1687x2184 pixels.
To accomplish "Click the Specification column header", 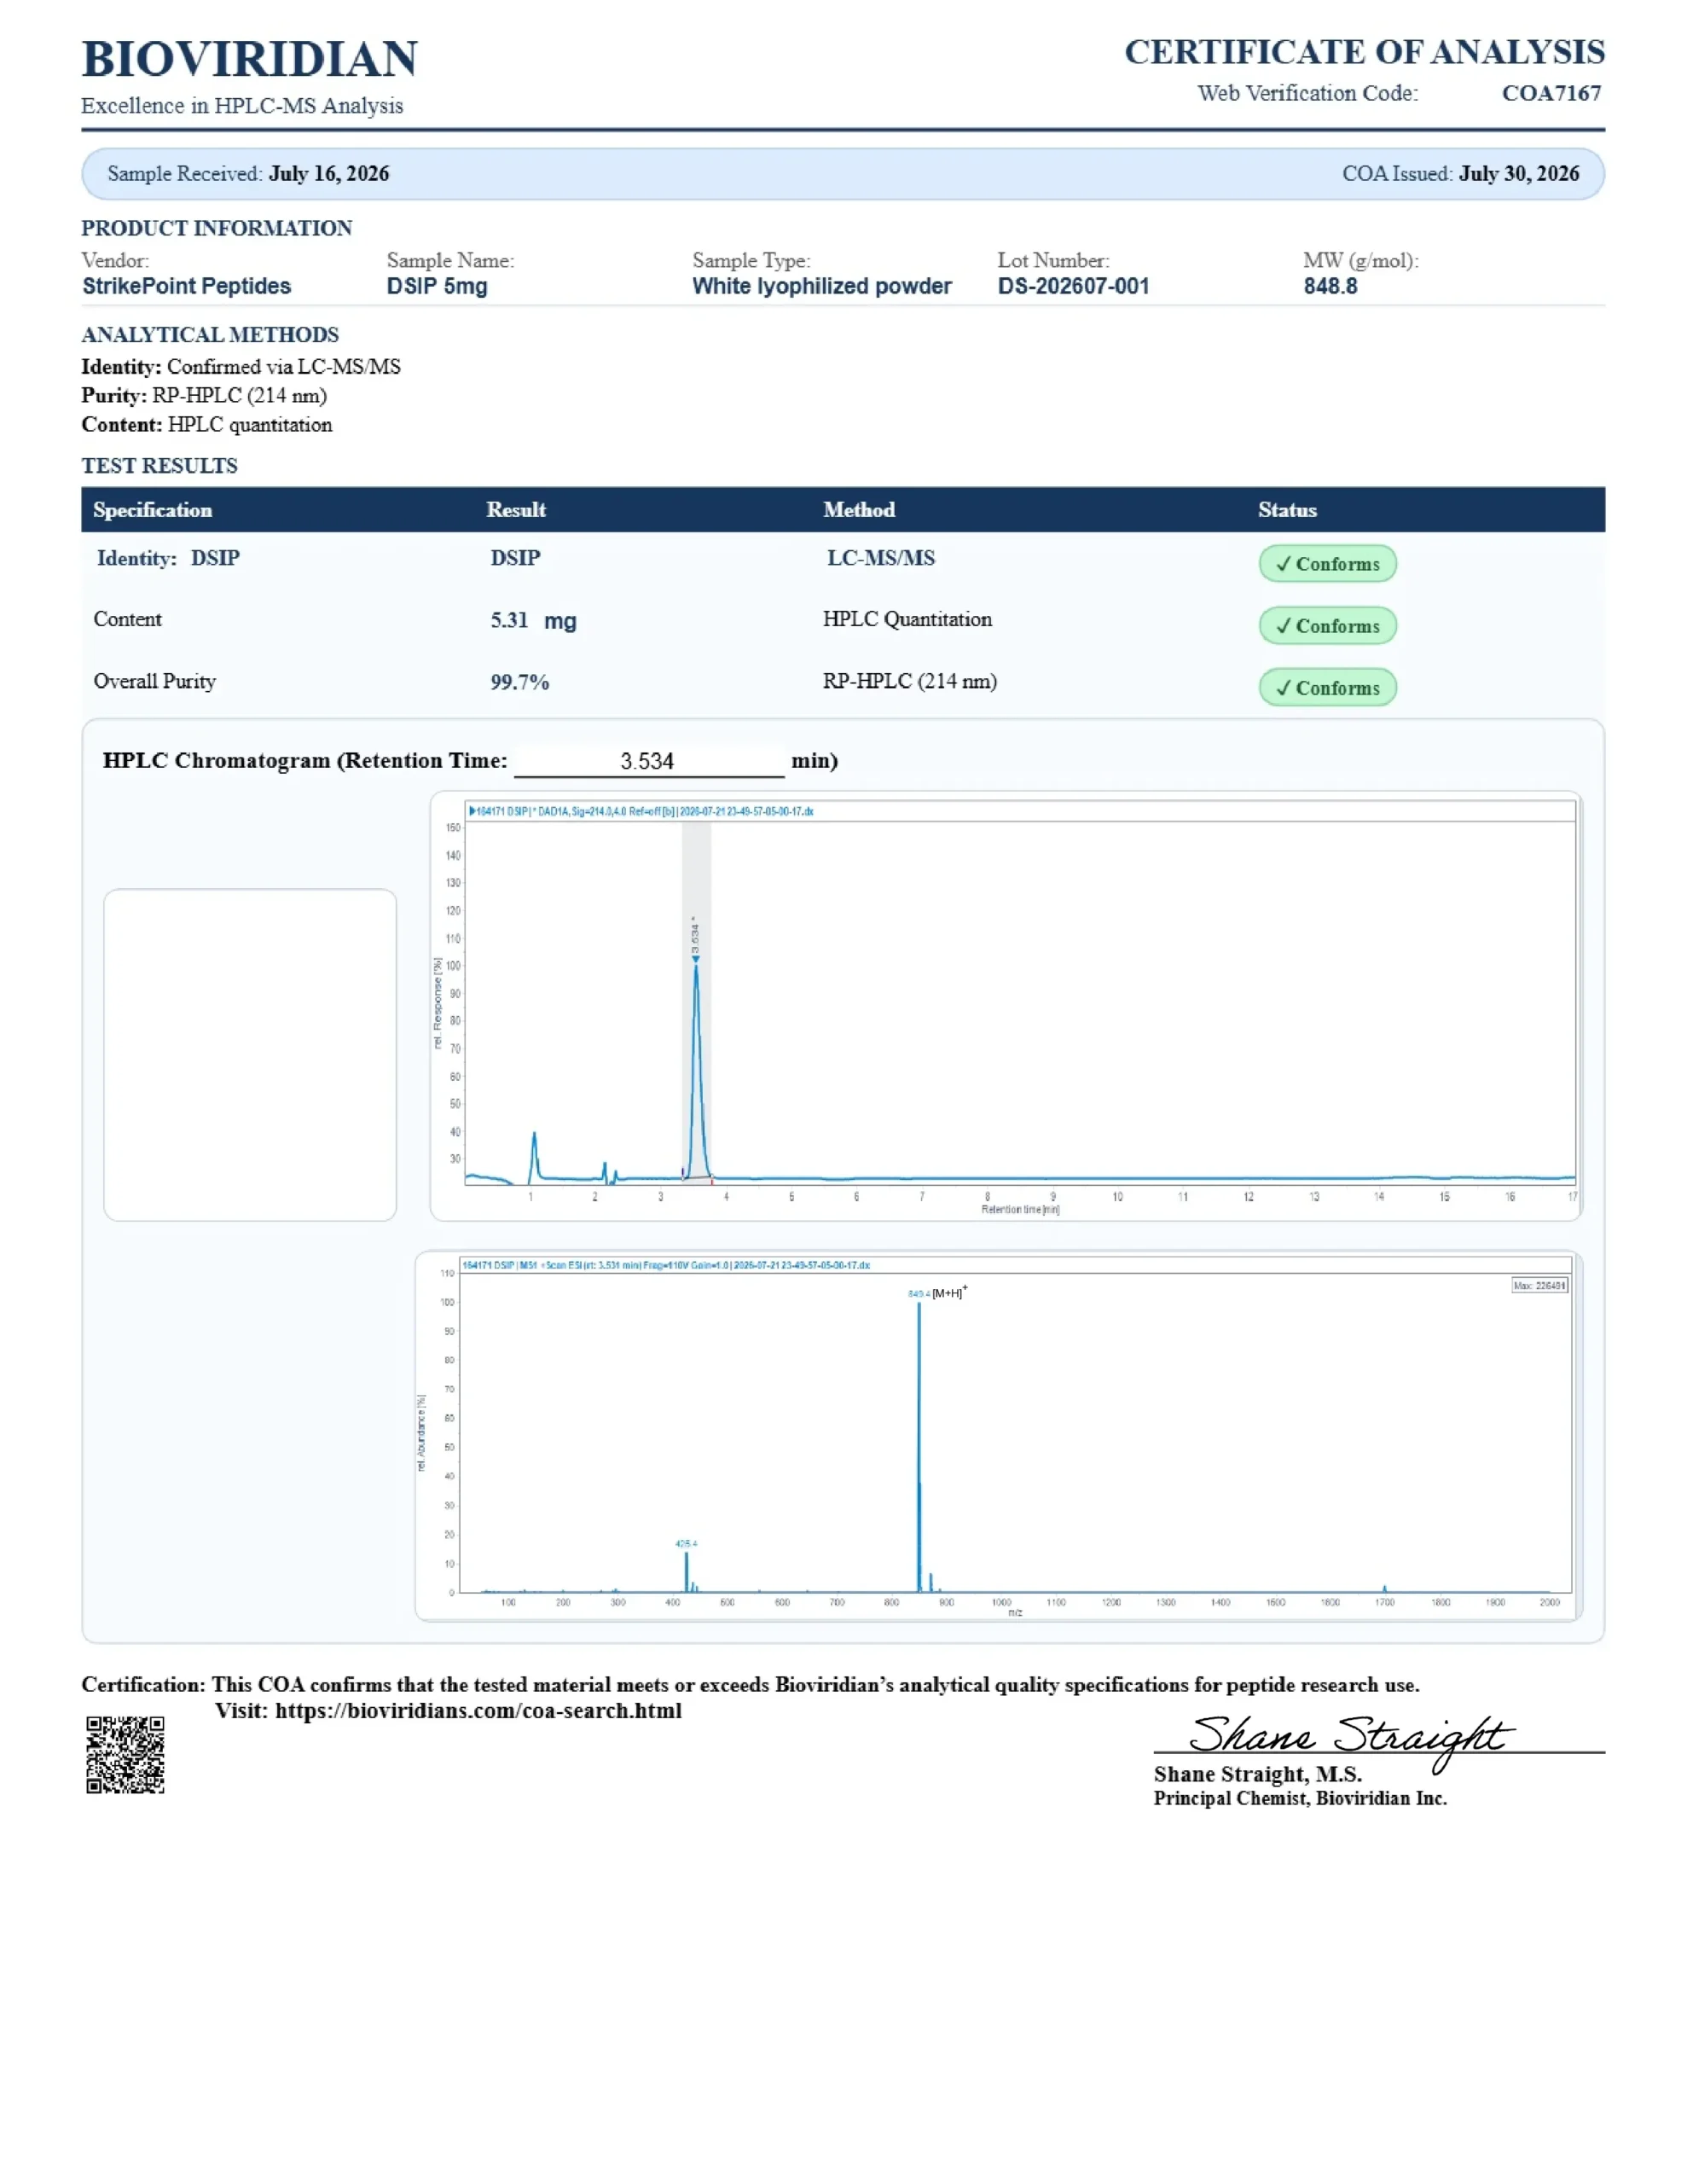I will coord(152,509).
